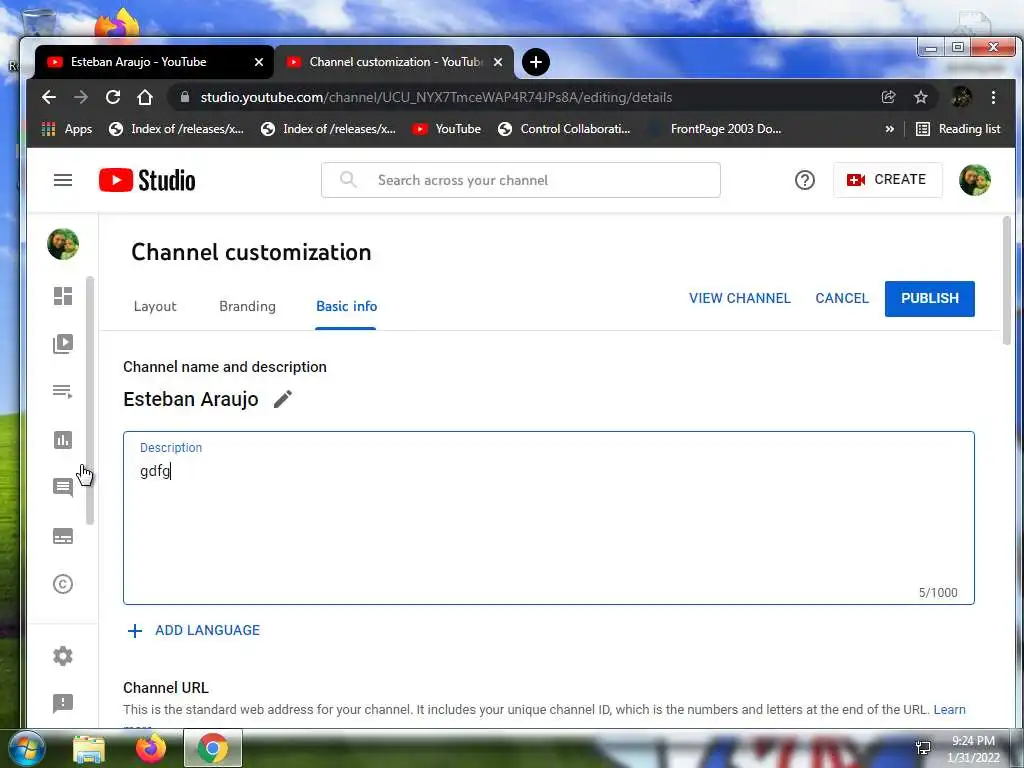This screenshot has width=1024, height=768.
Task: Open the Dashboard icon in Studio sidebar
Action: (63, 296)
